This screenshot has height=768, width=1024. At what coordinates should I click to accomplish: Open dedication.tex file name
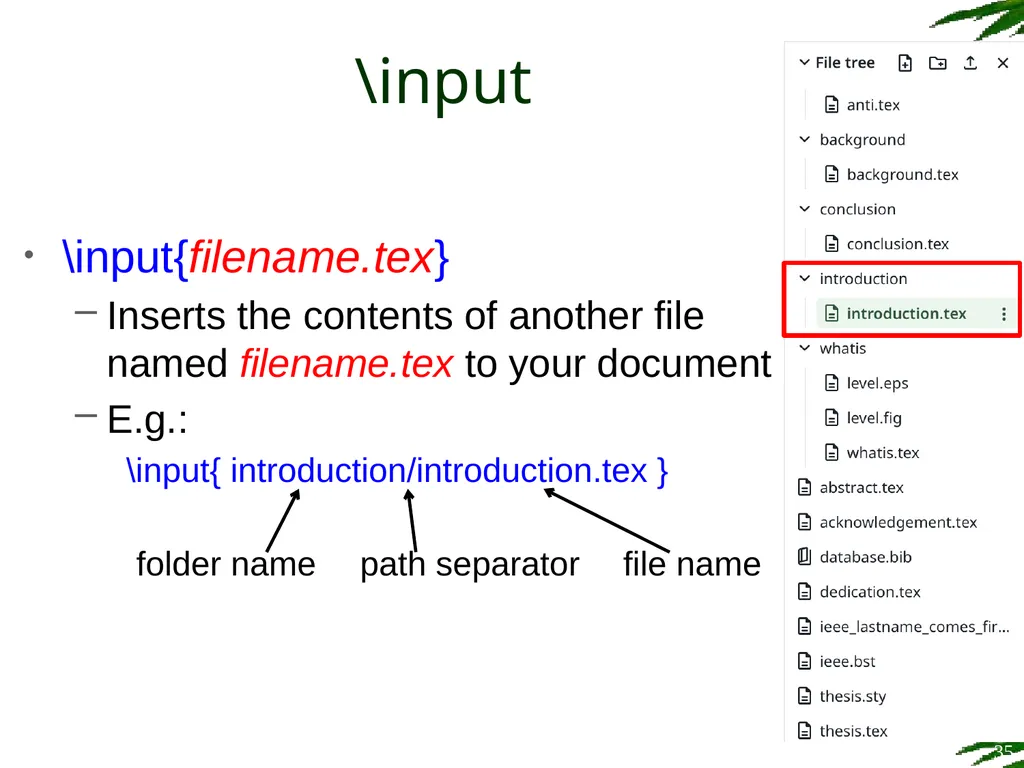[x=870, y=592]
